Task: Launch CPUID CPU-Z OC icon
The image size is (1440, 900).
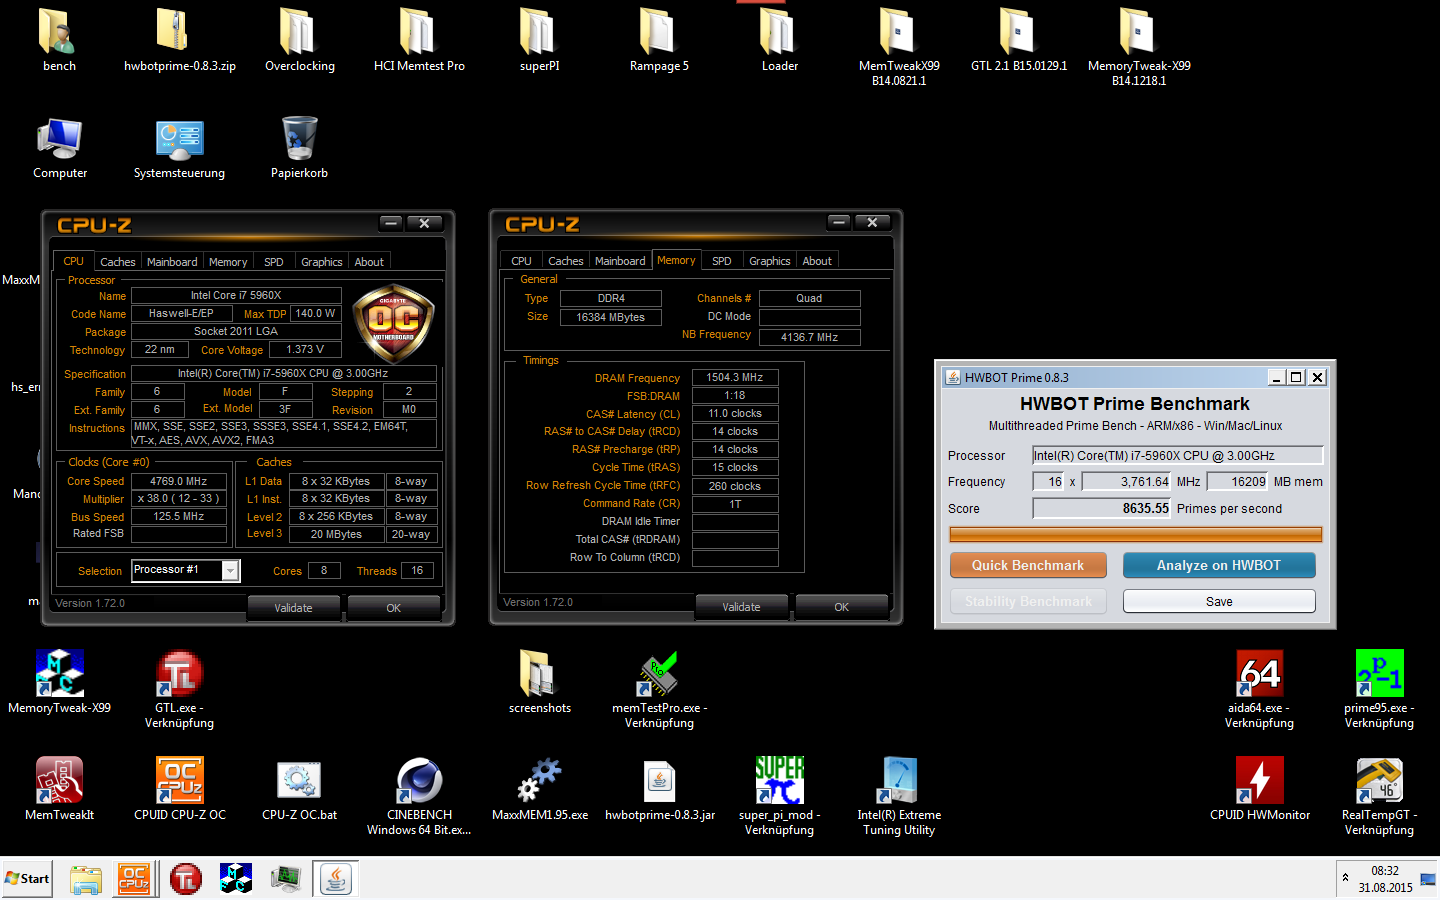Action: [x=180, y=789]
